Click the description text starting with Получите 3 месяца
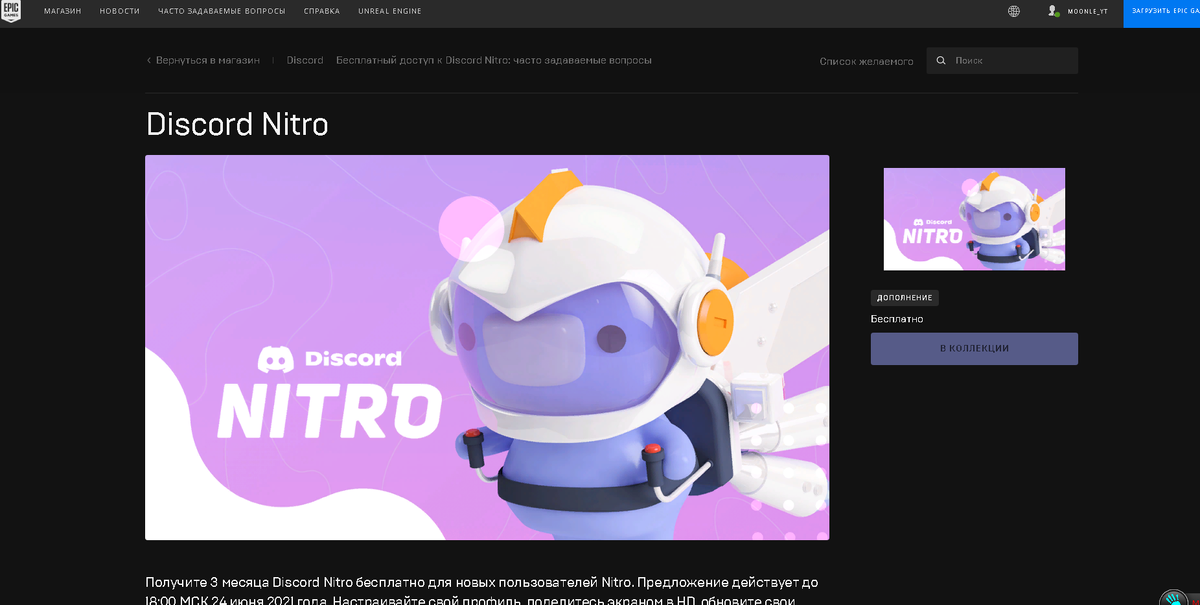This screenshot has width=1200, height=605. 483,591
